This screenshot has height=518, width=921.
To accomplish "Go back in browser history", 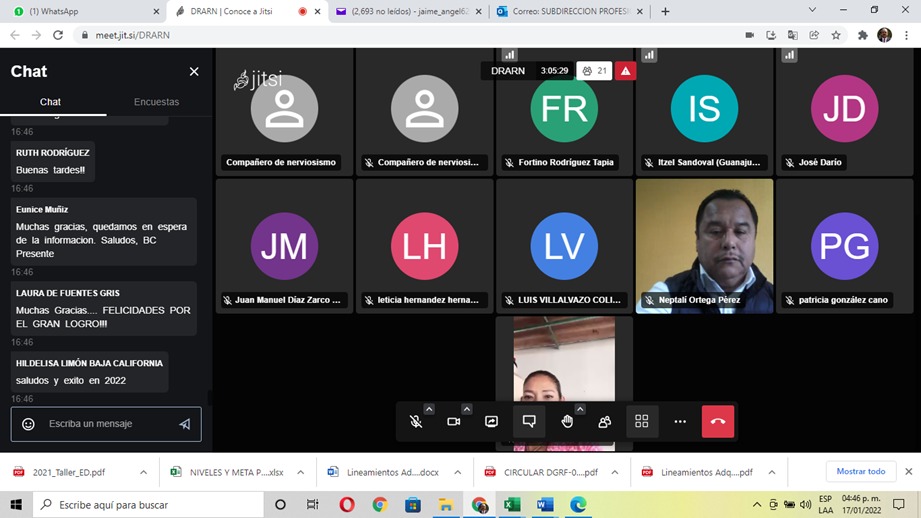I will [x=15, y=35].
